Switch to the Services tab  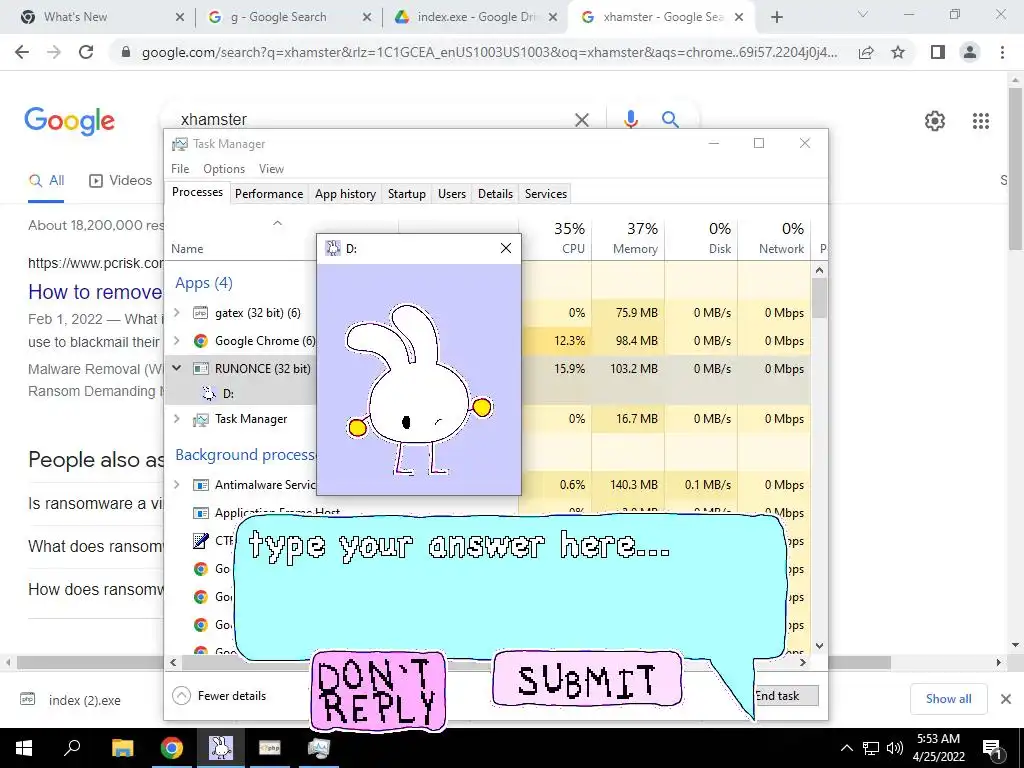coord(546,194)
